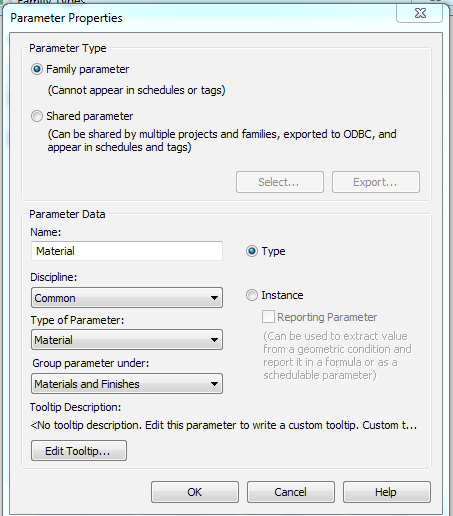The image size is (453, 516).
Task: Confirm with the OK button
Action: pyautogui.click(x=195, y=492)
